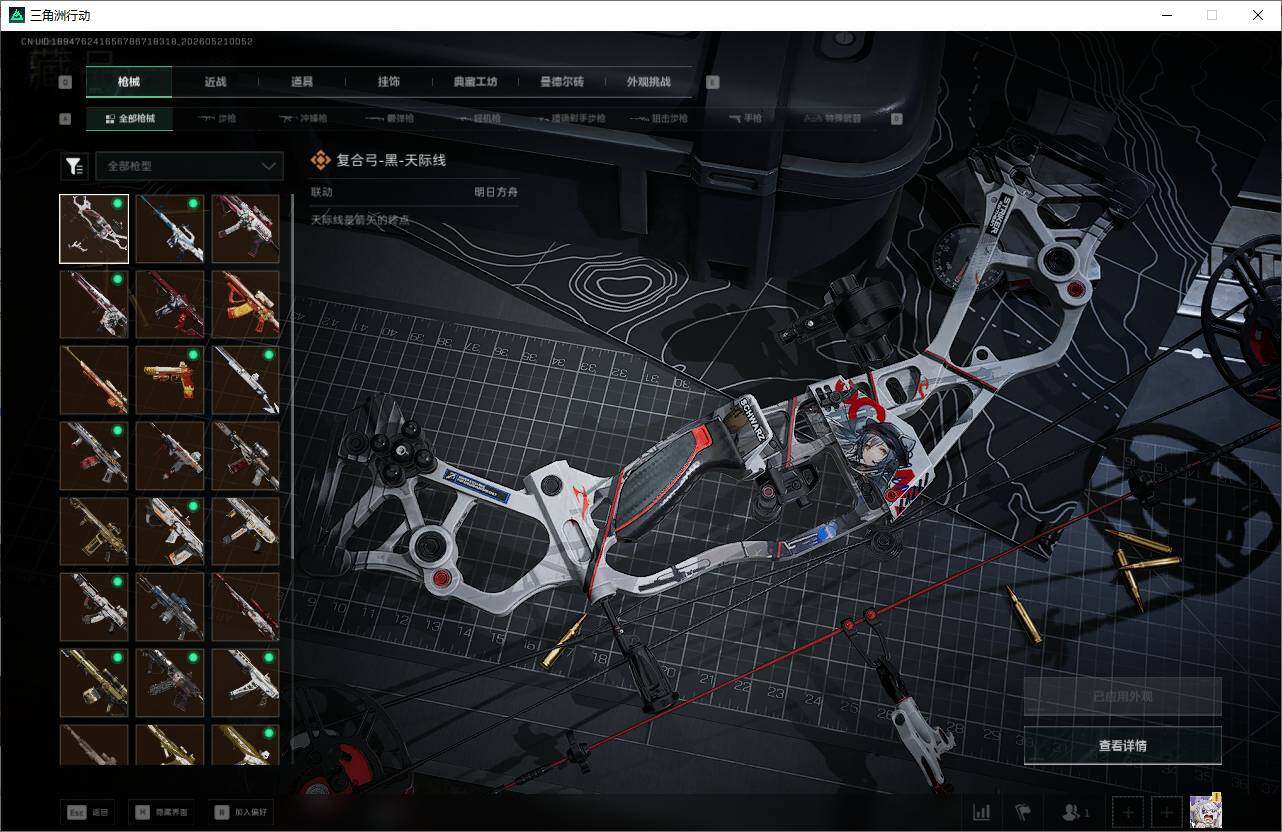Select the highlighted compound bow skin thumbnail
Viewport: 1282px width, 832px height.
point(94,229)
